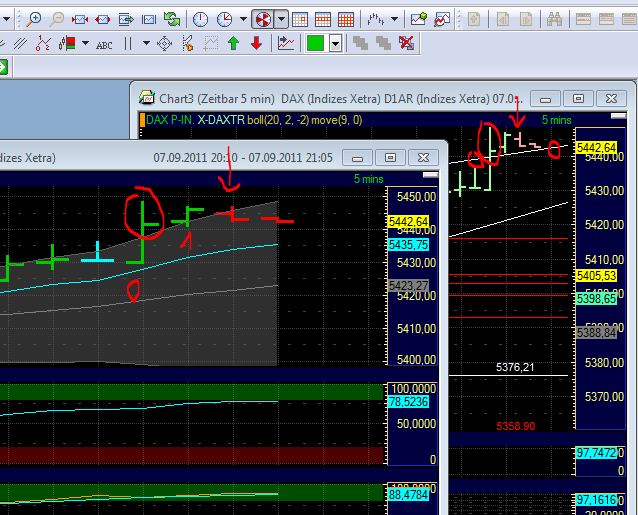
Task: Click the delete objects red X icon
Action: [406, 43]
